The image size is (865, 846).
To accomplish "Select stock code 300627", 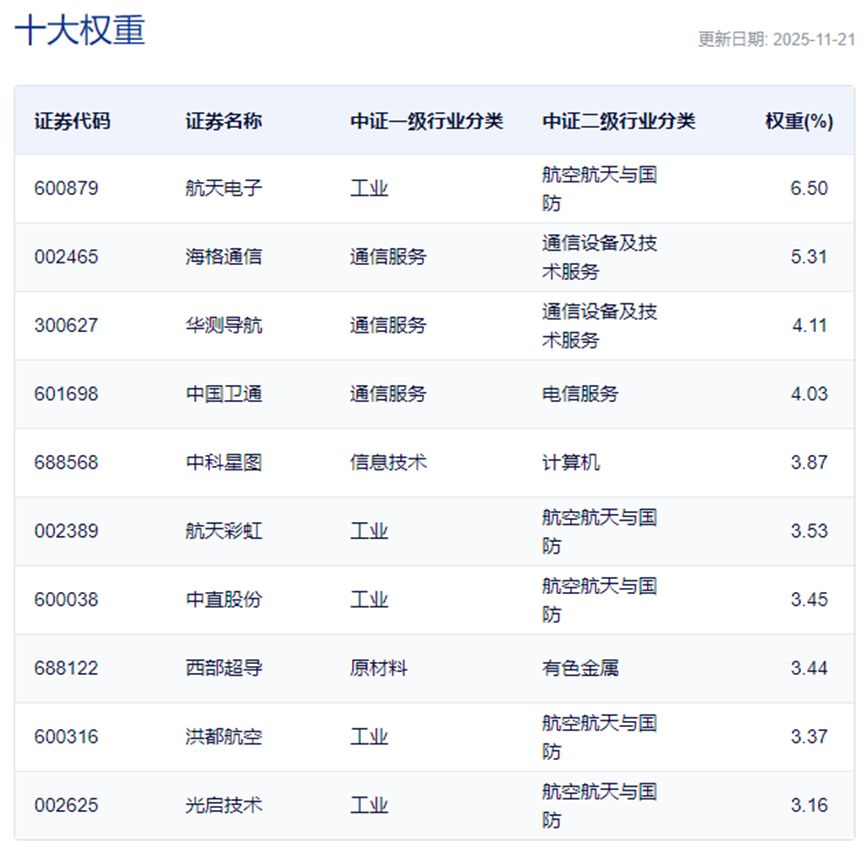I will (66, 325).
